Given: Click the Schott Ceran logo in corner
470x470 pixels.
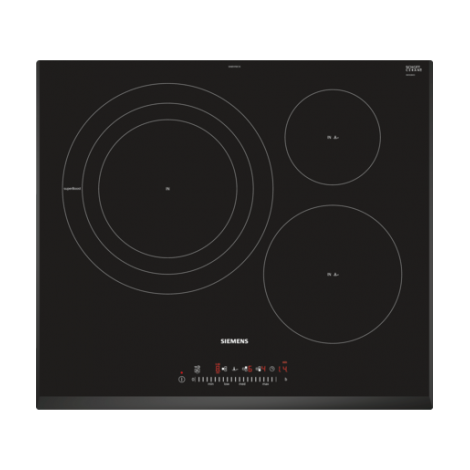Looking at the screenshot, I should tap(414, 70).
